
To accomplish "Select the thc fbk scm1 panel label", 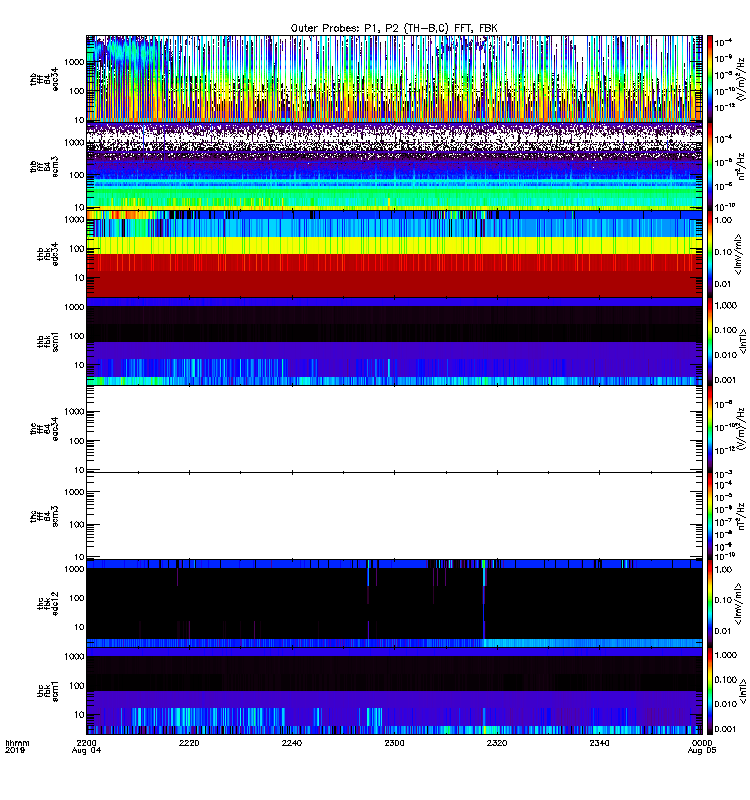I will tap(47, 691).
